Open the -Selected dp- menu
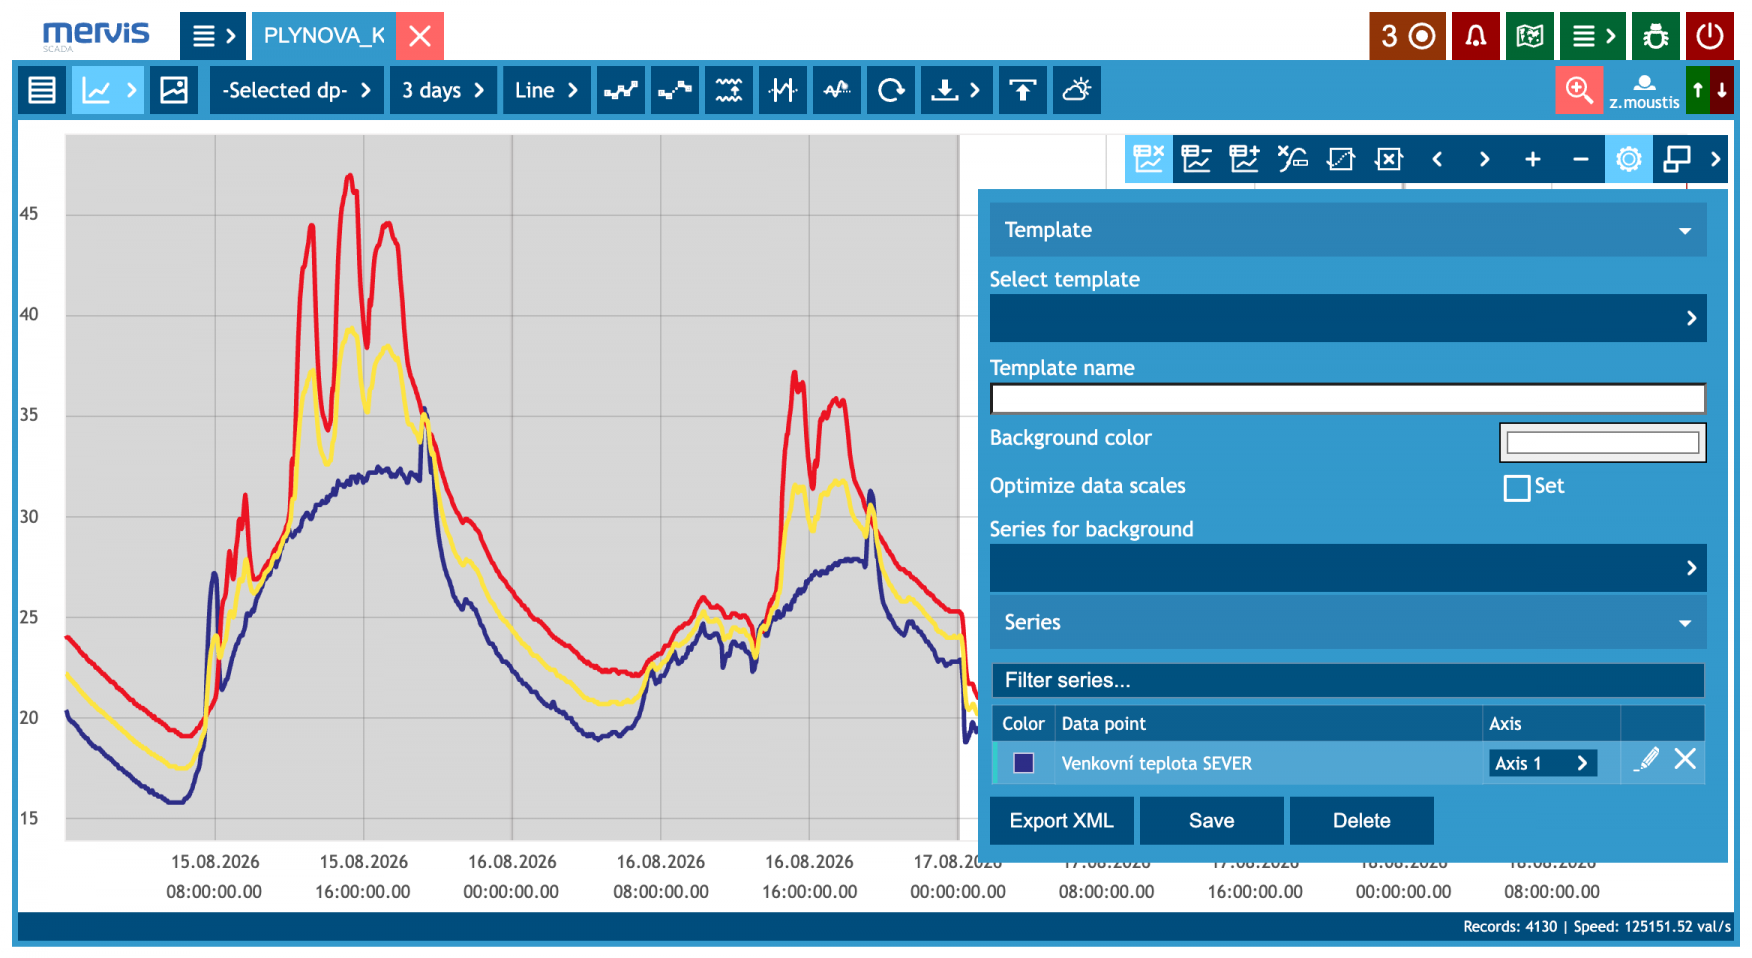The height and width of the screenshot is (958, 1752). coord(297,90)
